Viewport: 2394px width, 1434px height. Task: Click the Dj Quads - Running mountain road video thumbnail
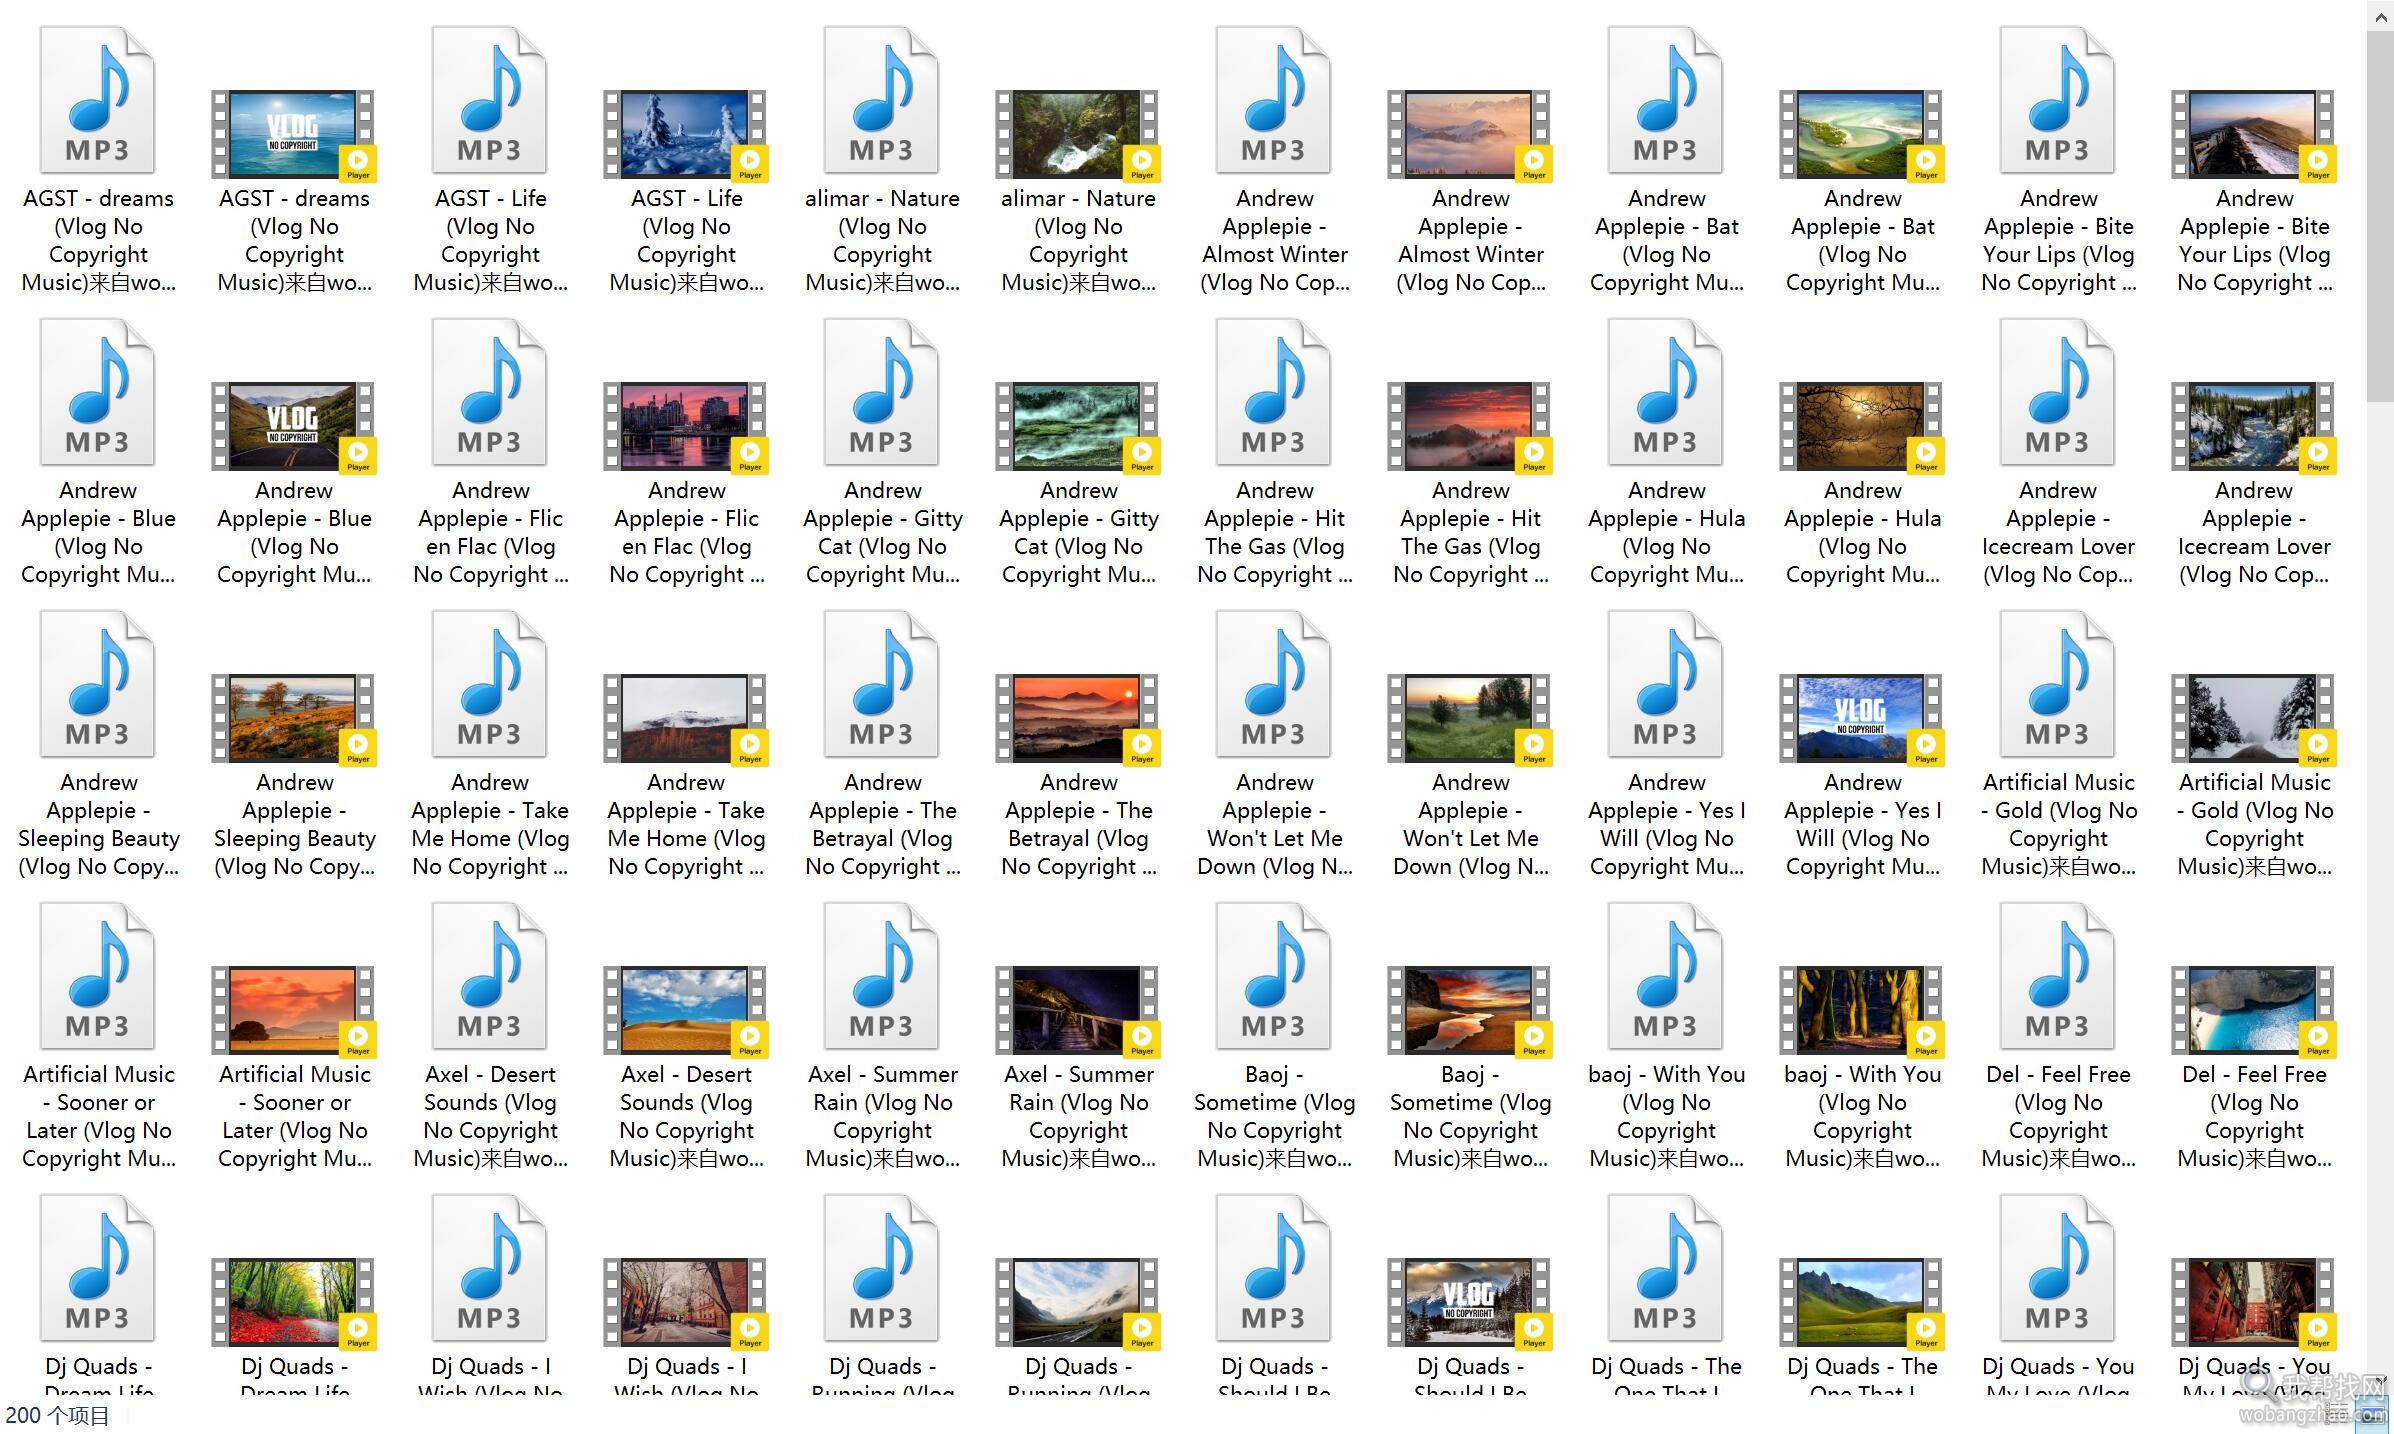click(1077, 1302)
